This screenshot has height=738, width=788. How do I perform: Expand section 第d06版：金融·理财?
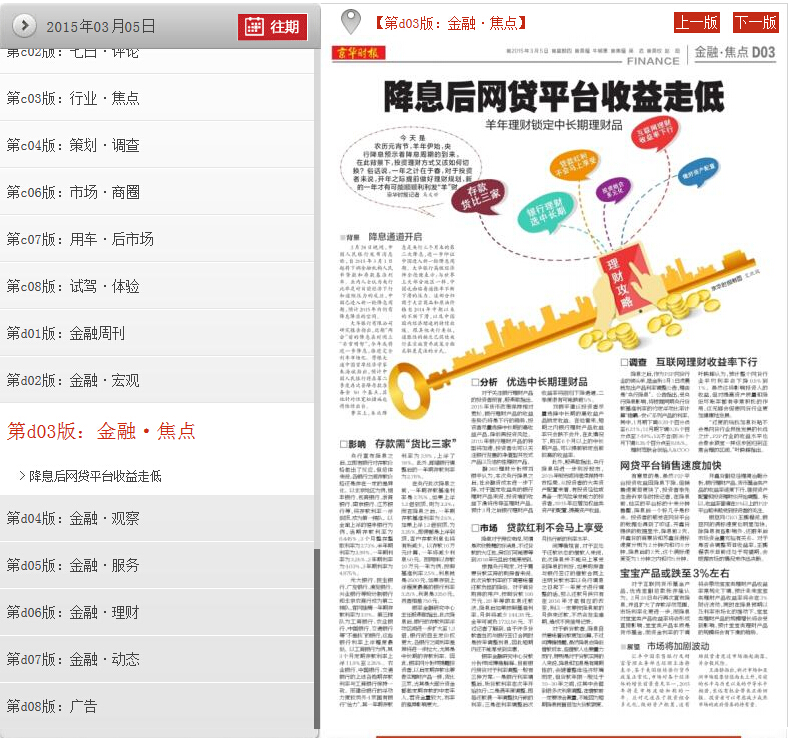(157, 612)
